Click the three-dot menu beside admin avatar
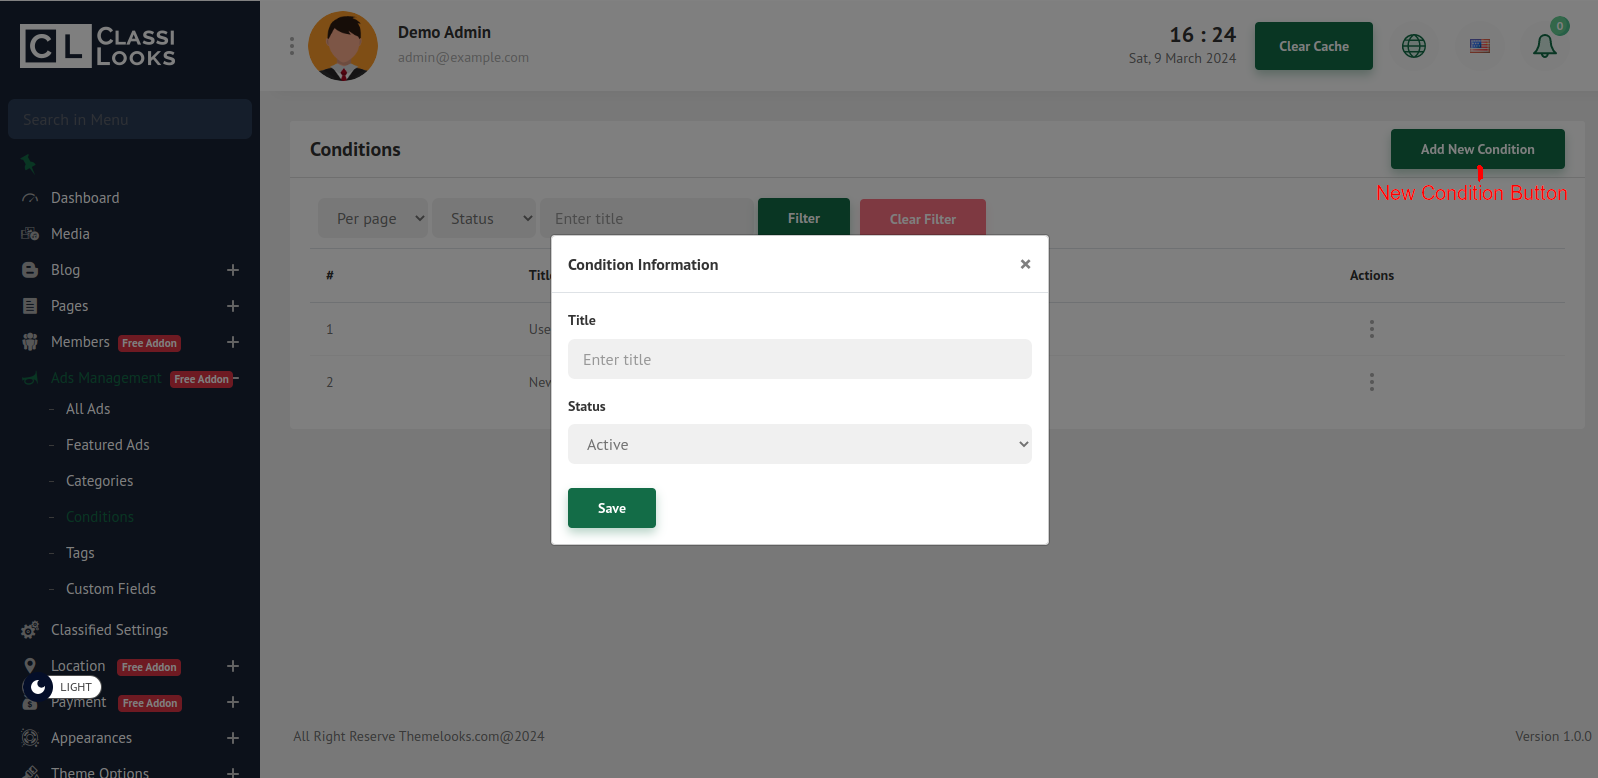This screenshot has width=1598, height=778. point(292,46)
